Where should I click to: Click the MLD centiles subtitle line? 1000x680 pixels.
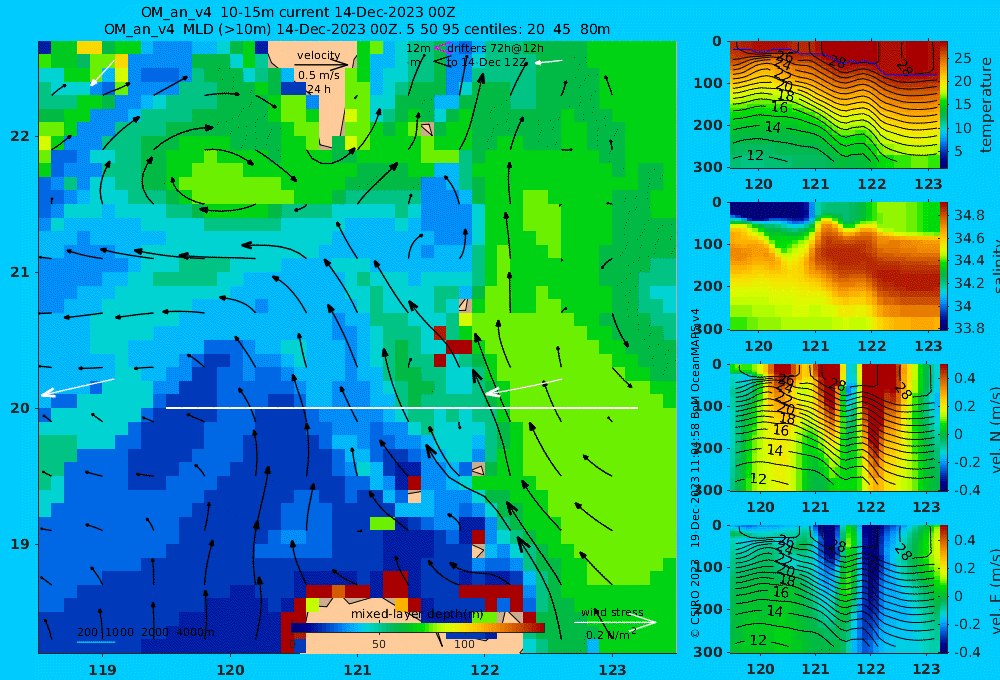tap(357, 29)
